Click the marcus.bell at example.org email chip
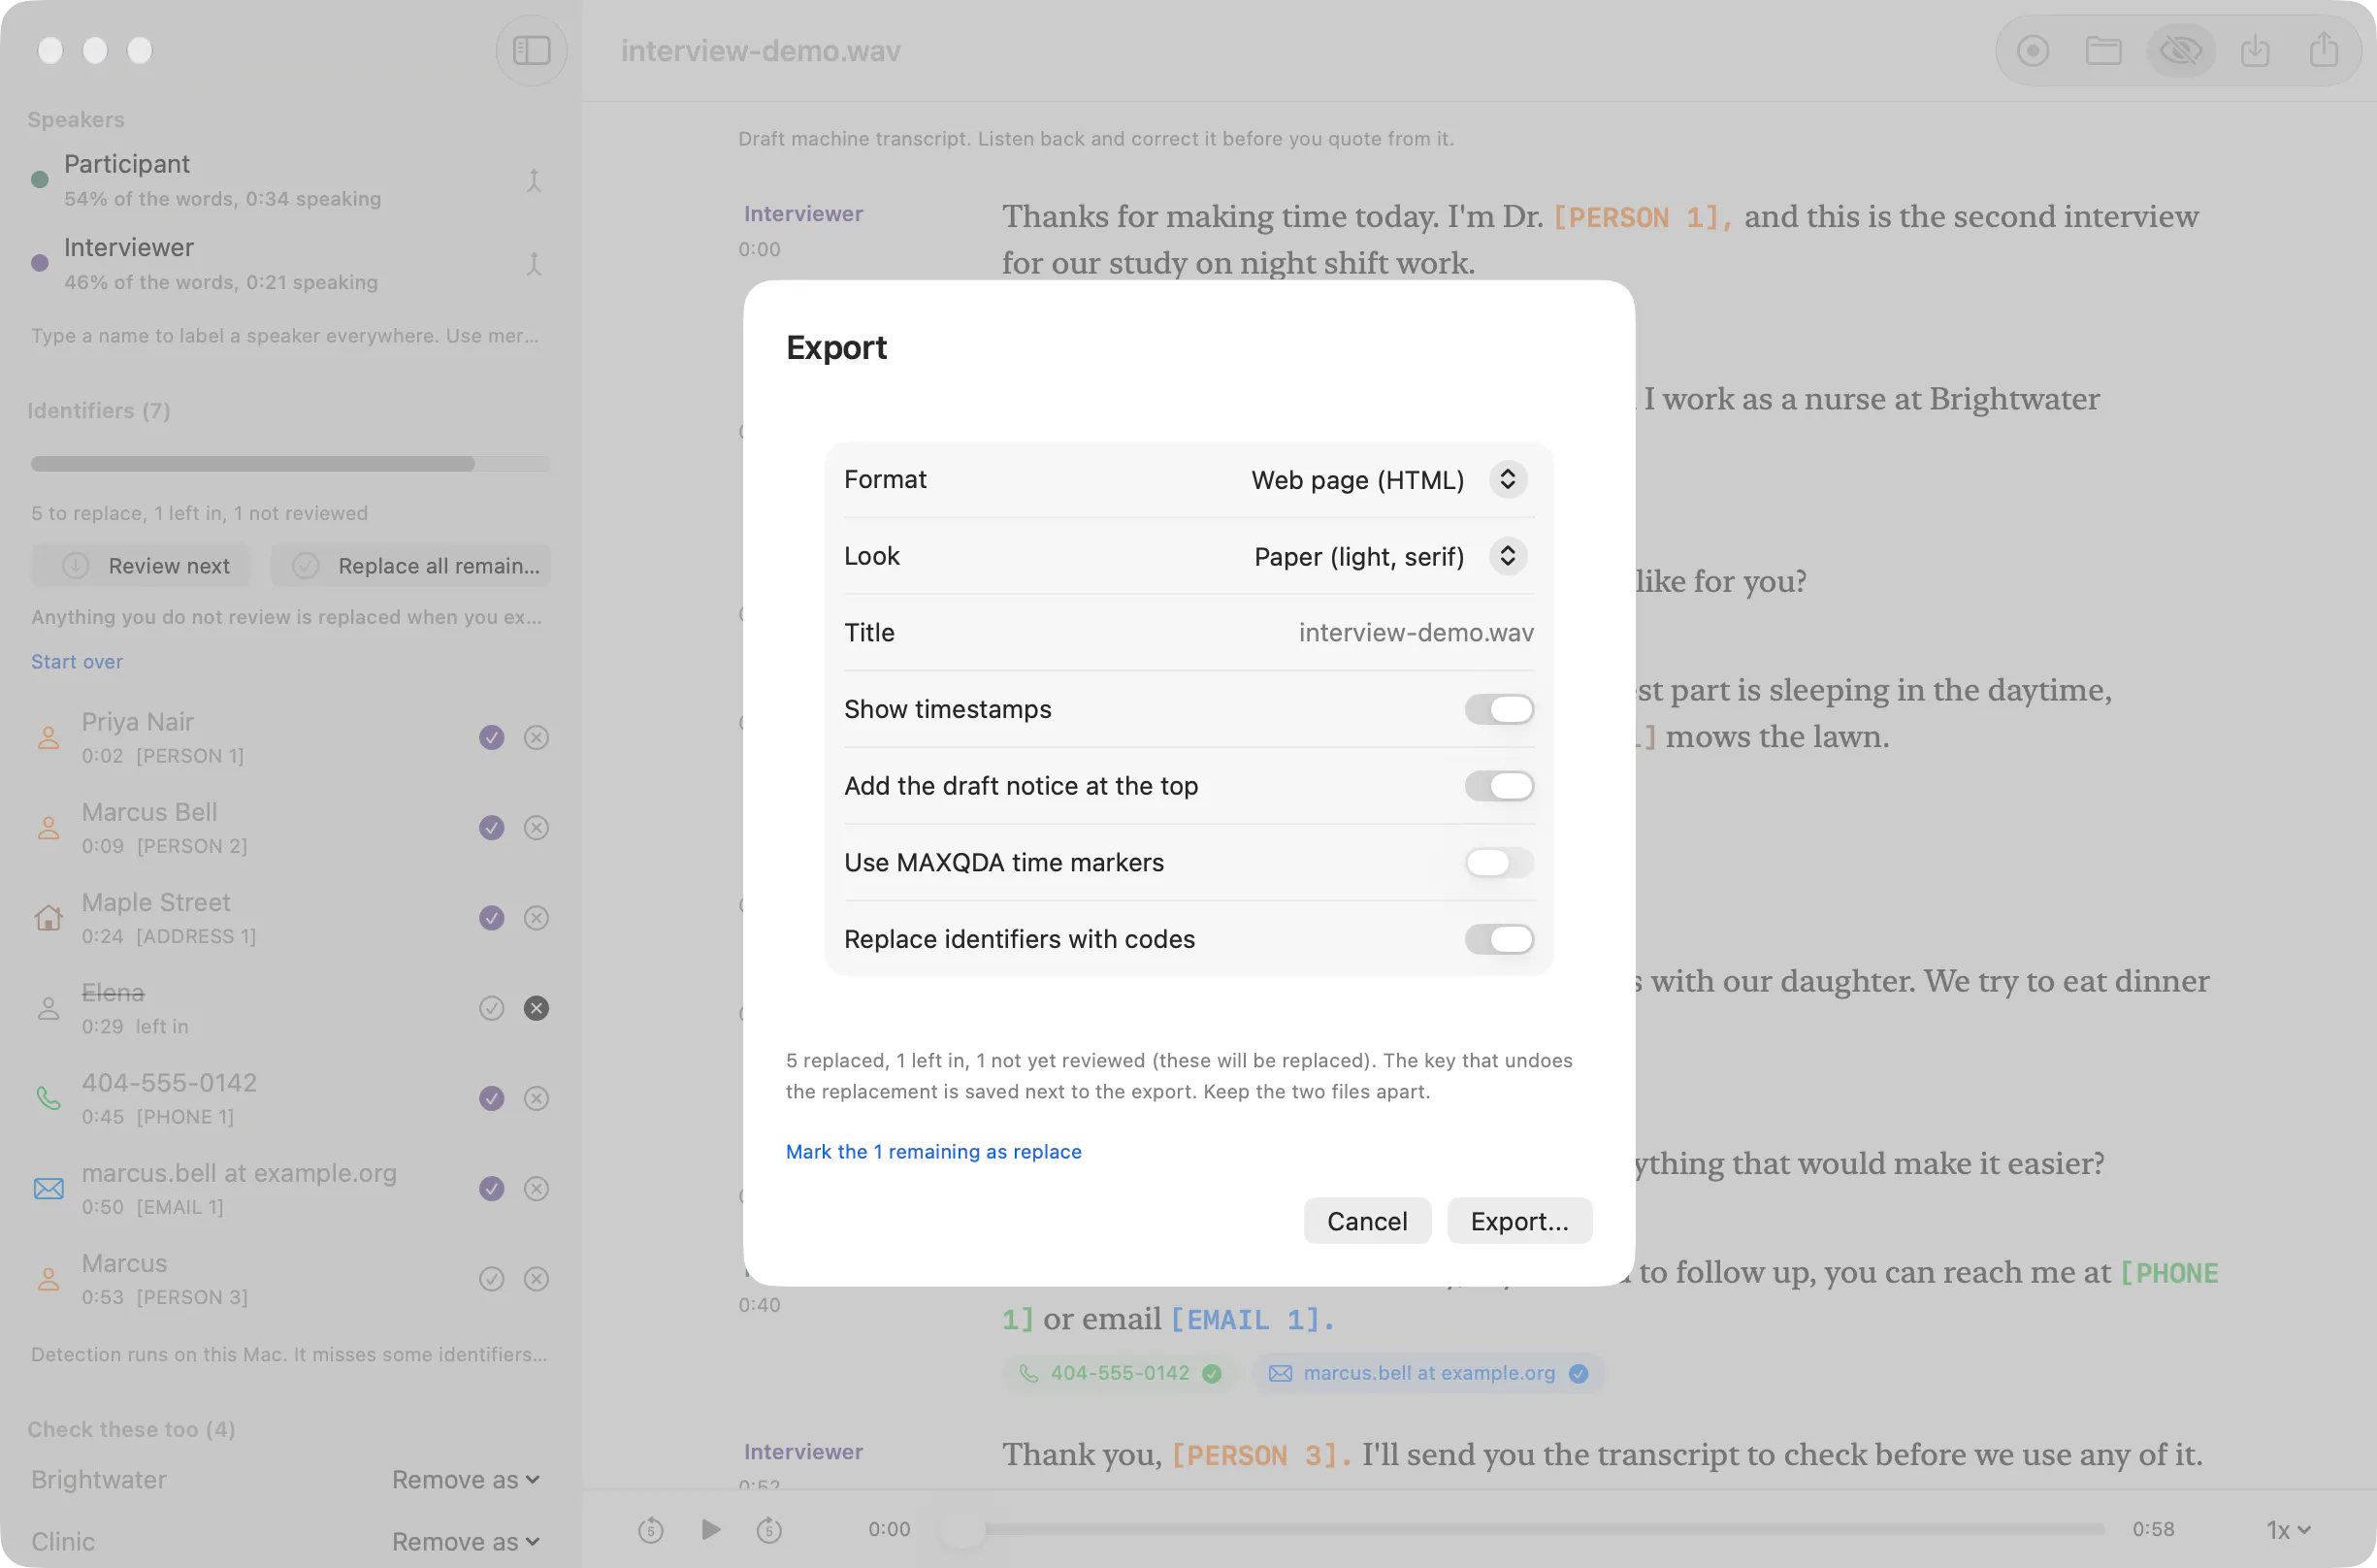Viewport: 2377px width, 1568px height. point(1429,1373)
